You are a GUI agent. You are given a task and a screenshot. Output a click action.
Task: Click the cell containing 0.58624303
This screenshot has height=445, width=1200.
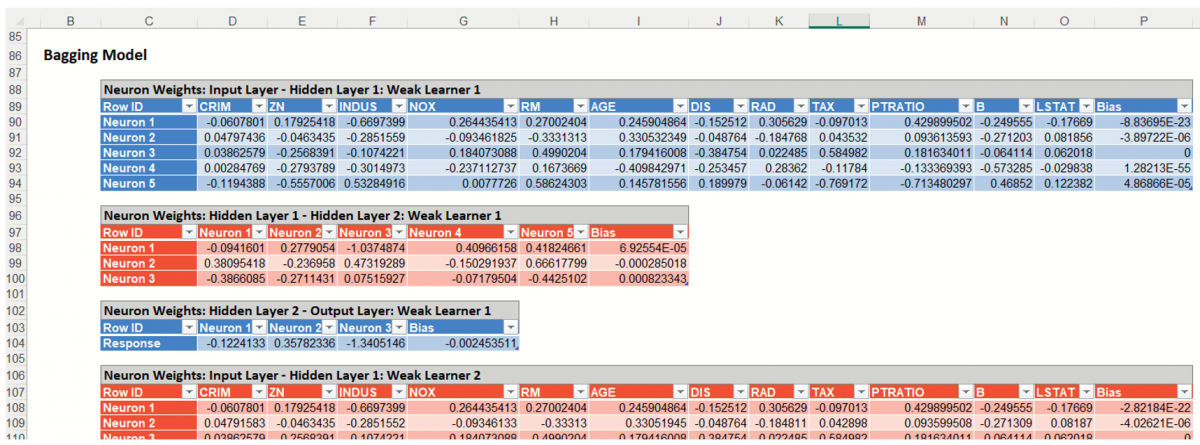(x=553, y=184)
